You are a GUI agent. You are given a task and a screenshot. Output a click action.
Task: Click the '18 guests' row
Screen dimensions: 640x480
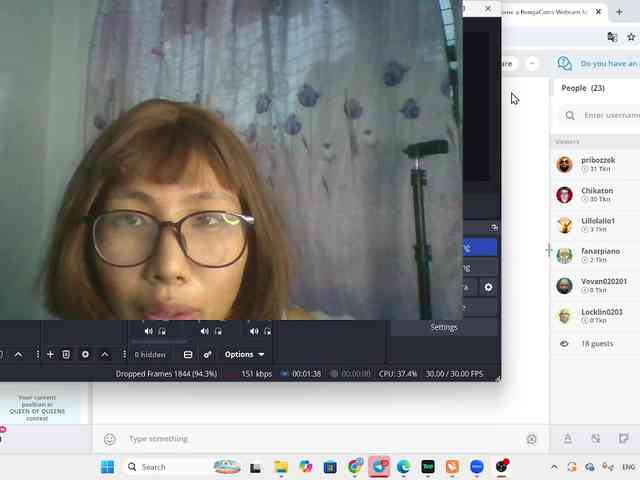click(596, 344)
